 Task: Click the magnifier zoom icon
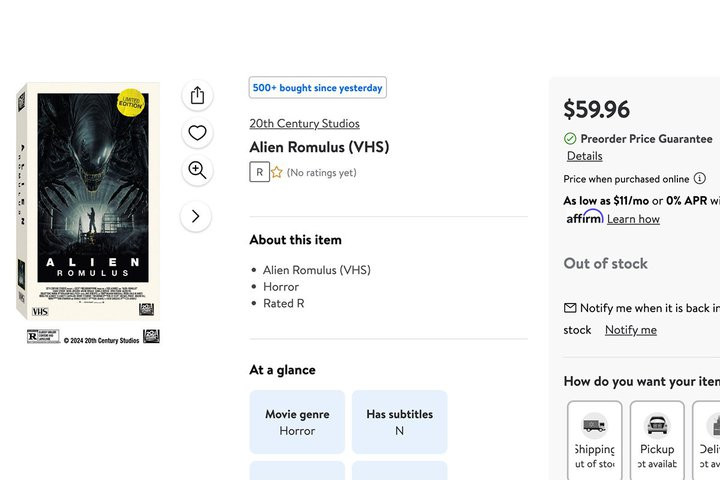click(x=197, y=171)
